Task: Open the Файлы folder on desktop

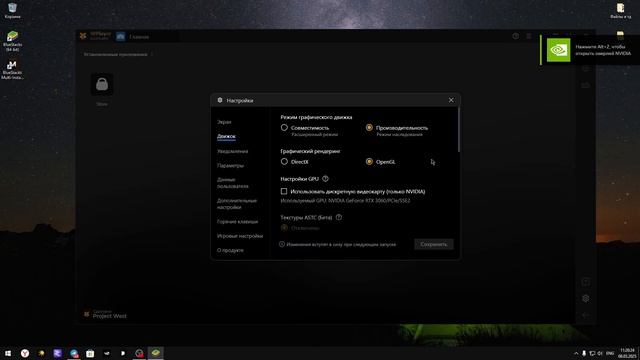Action: click(620, 11)
